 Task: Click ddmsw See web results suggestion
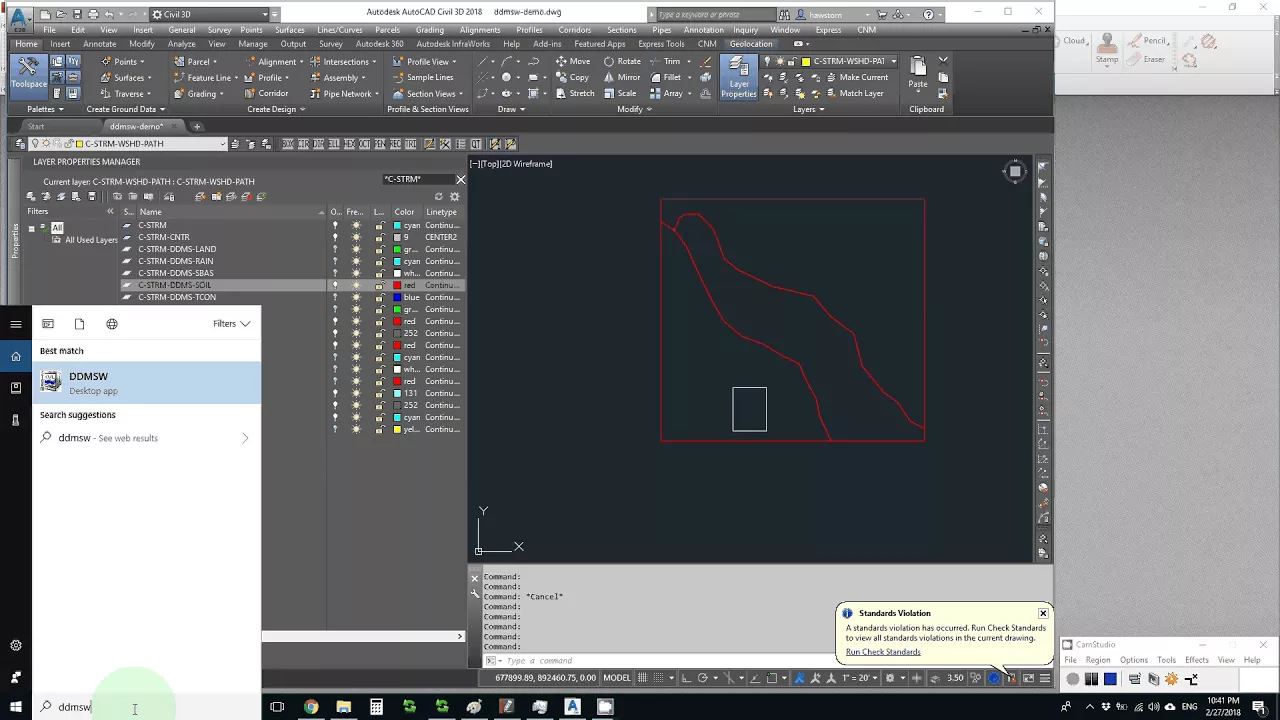point(146,438)
